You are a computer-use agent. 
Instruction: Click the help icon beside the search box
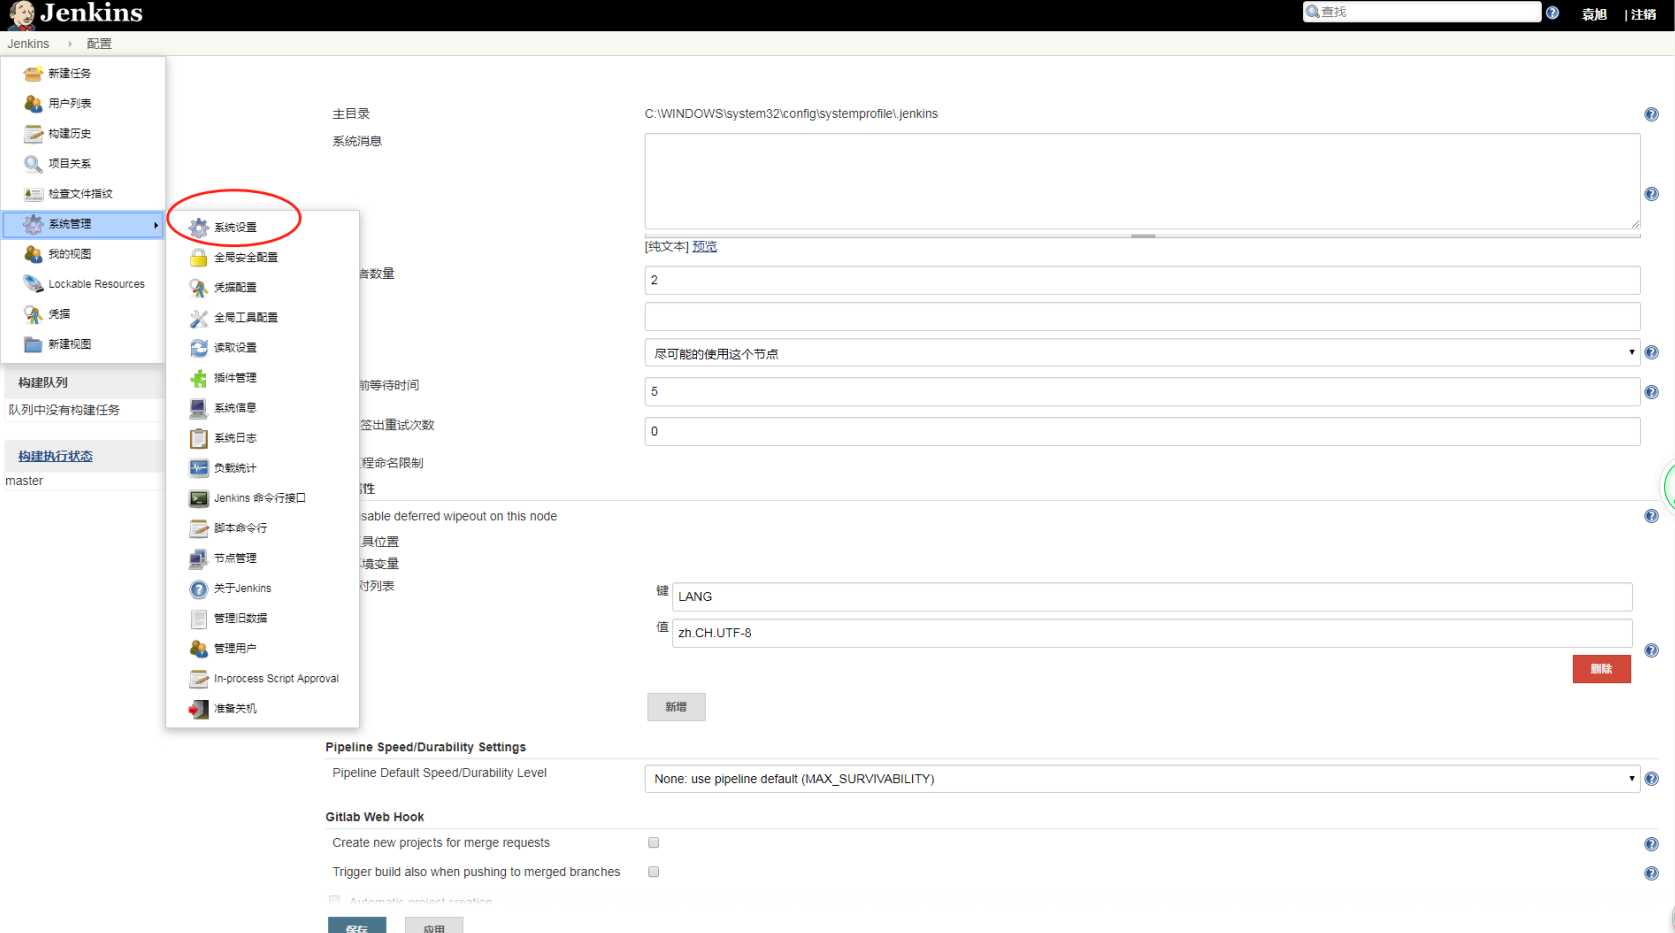point(1552,12)
